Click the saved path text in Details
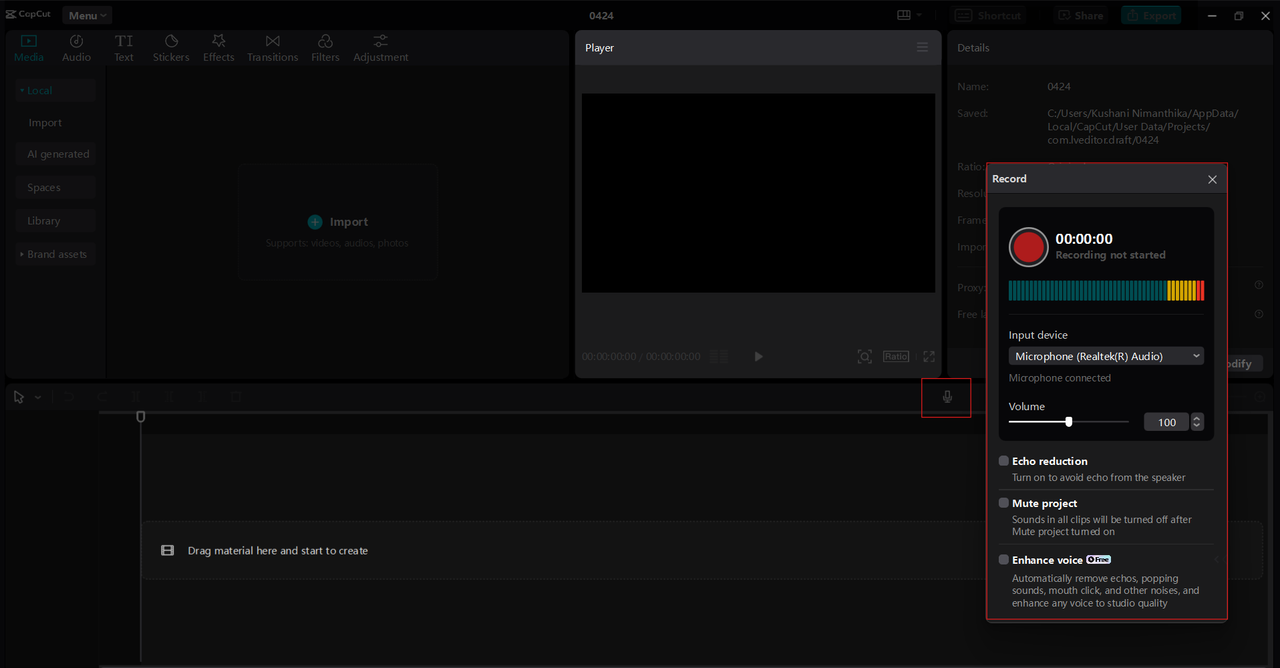The width and height of the screenshot is (1280, 668). tap(1142, 127)
